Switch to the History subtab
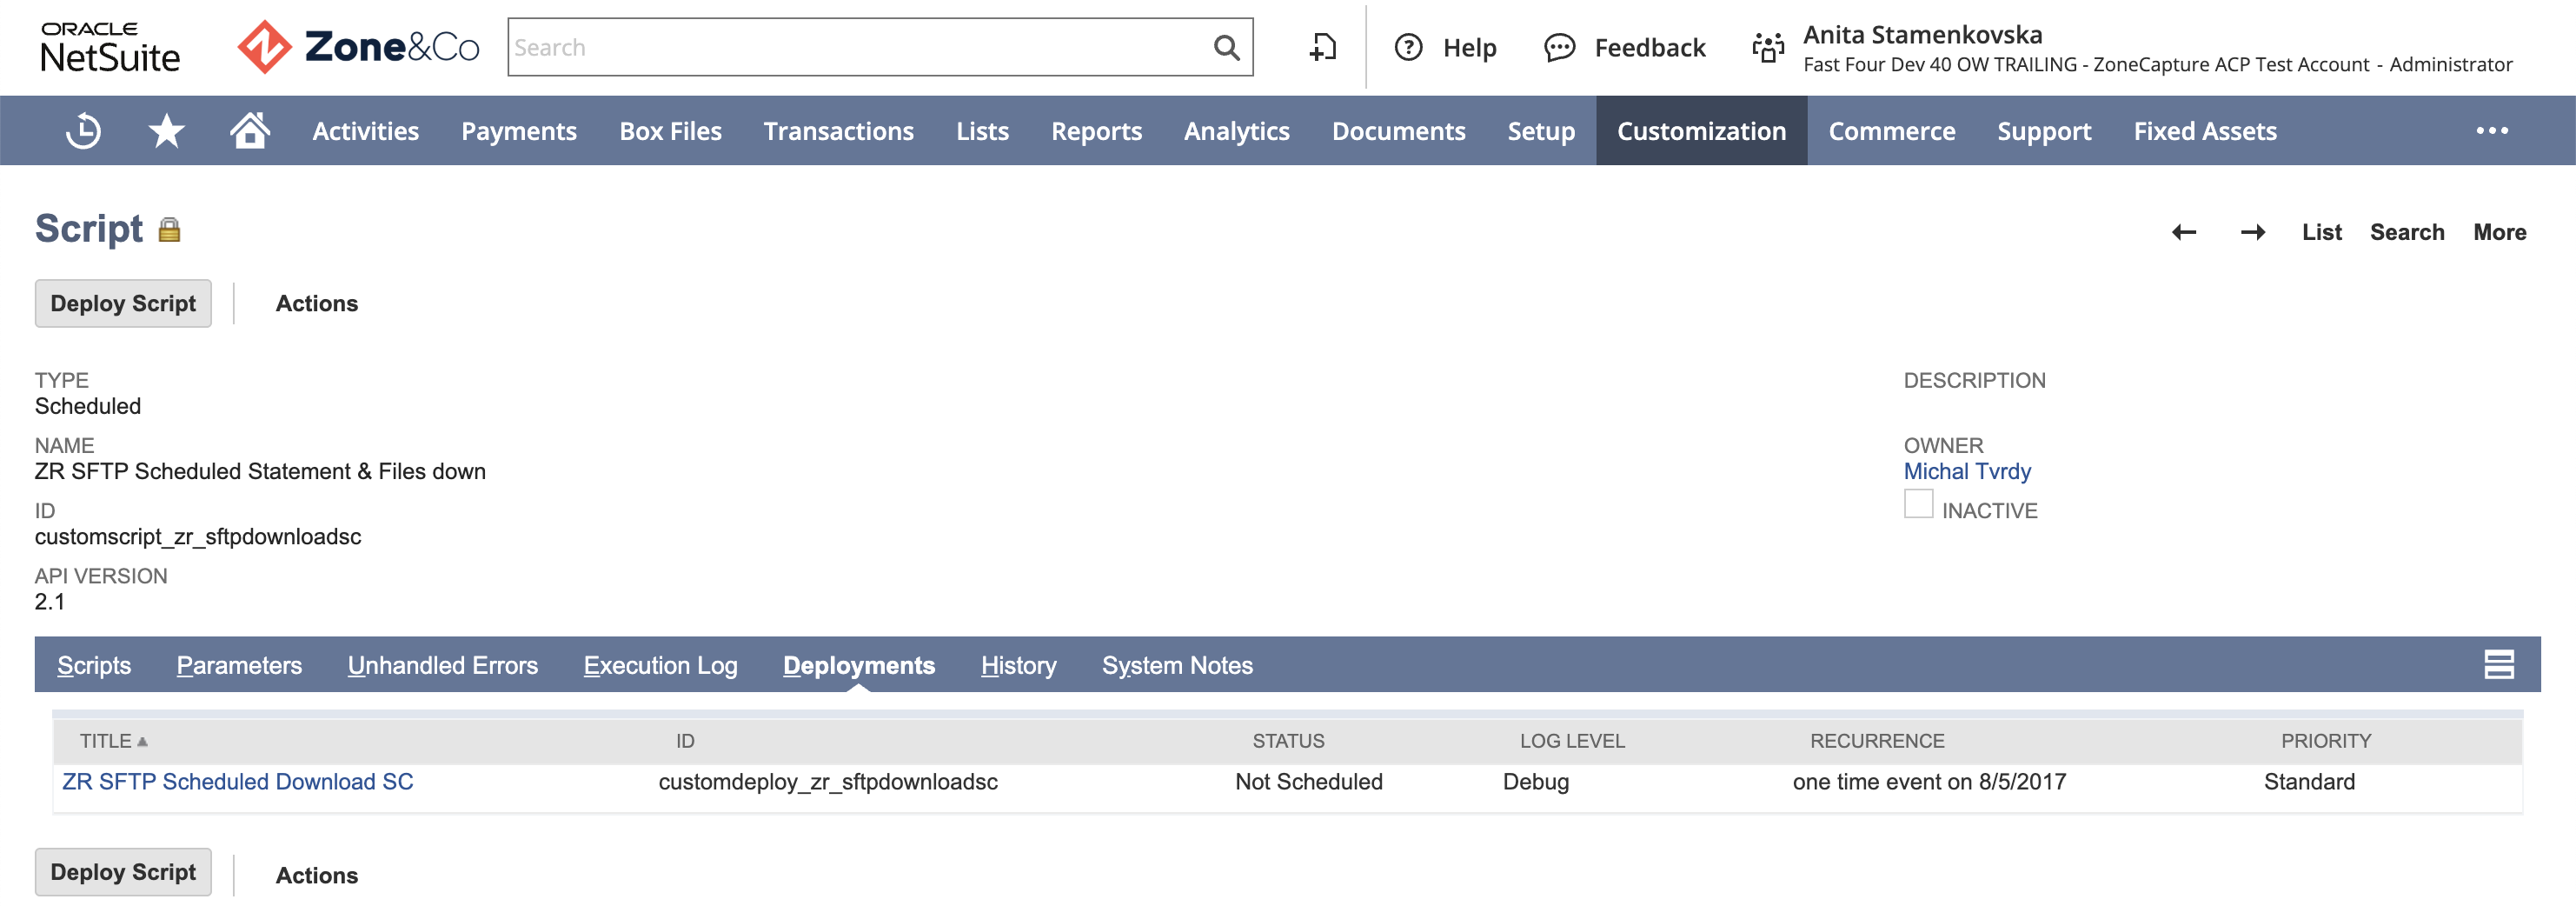 pyautogui.click(x=1018, y=665)
